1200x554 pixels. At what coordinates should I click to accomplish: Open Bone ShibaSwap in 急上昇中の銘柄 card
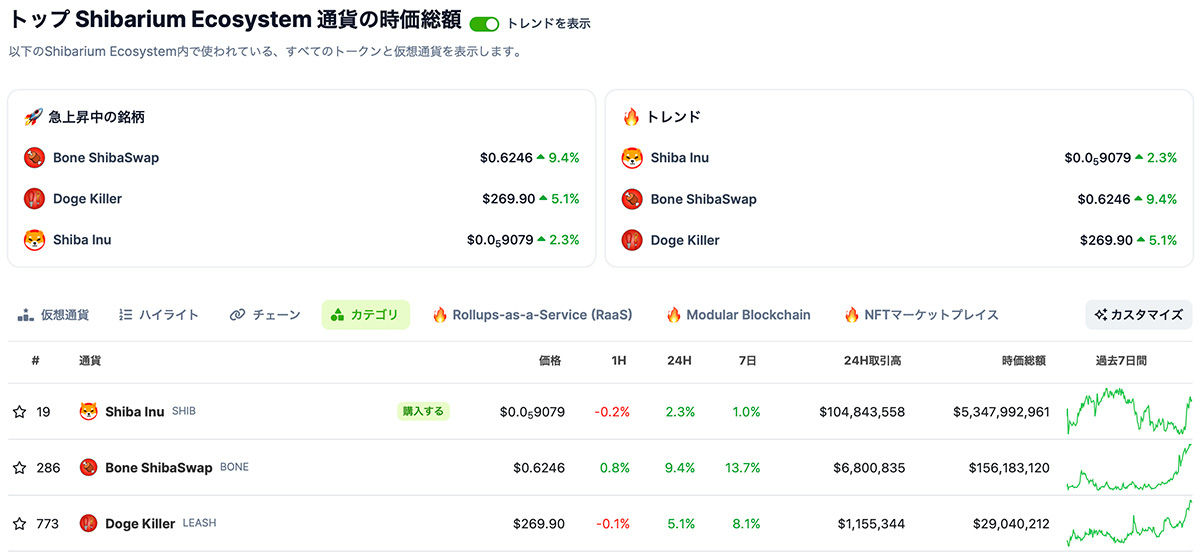pyautogui.click(x=106, y=158)
